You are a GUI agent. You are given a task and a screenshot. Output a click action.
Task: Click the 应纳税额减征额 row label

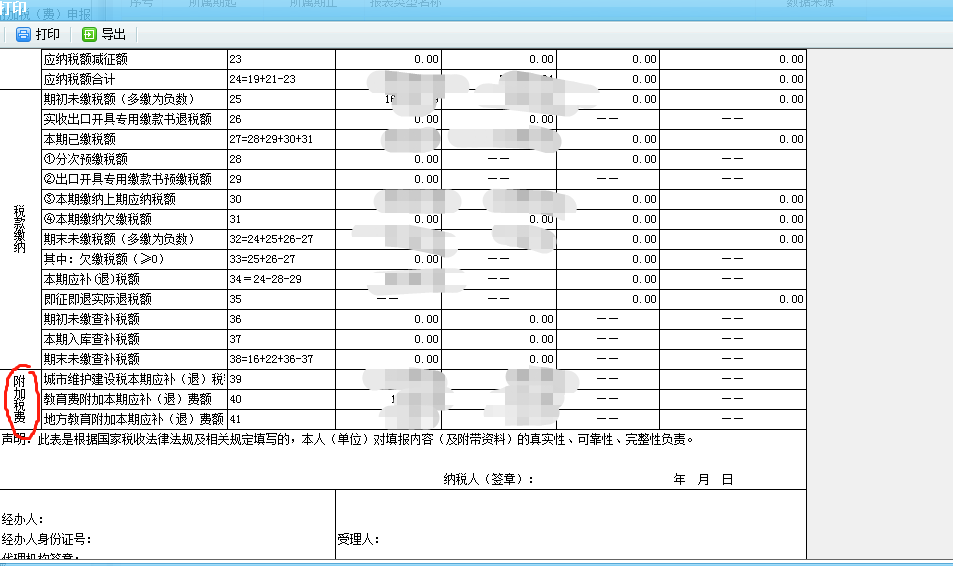pos(86,59)
